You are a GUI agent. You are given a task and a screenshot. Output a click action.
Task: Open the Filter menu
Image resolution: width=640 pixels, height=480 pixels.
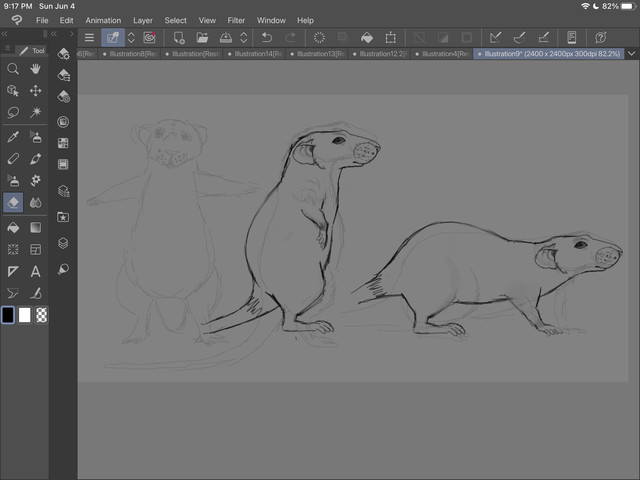coord(236,20)
